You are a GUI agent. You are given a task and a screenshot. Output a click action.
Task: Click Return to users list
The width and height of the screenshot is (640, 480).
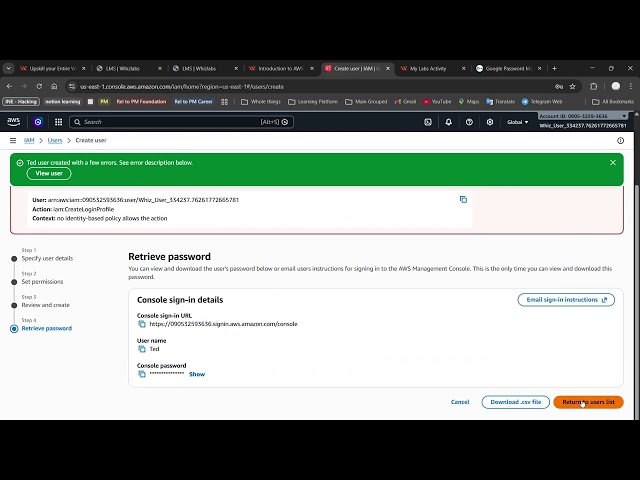[x=588, y=402]
